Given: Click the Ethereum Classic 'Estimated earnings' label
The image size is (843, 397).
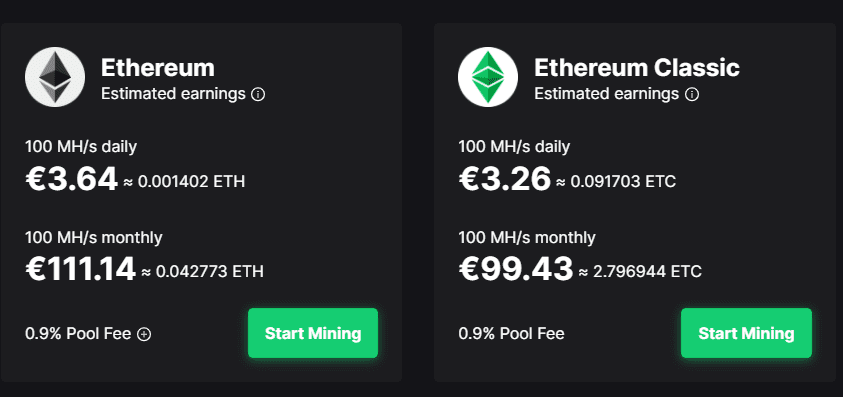Looking at the screenshot, I should pos(606,94).
